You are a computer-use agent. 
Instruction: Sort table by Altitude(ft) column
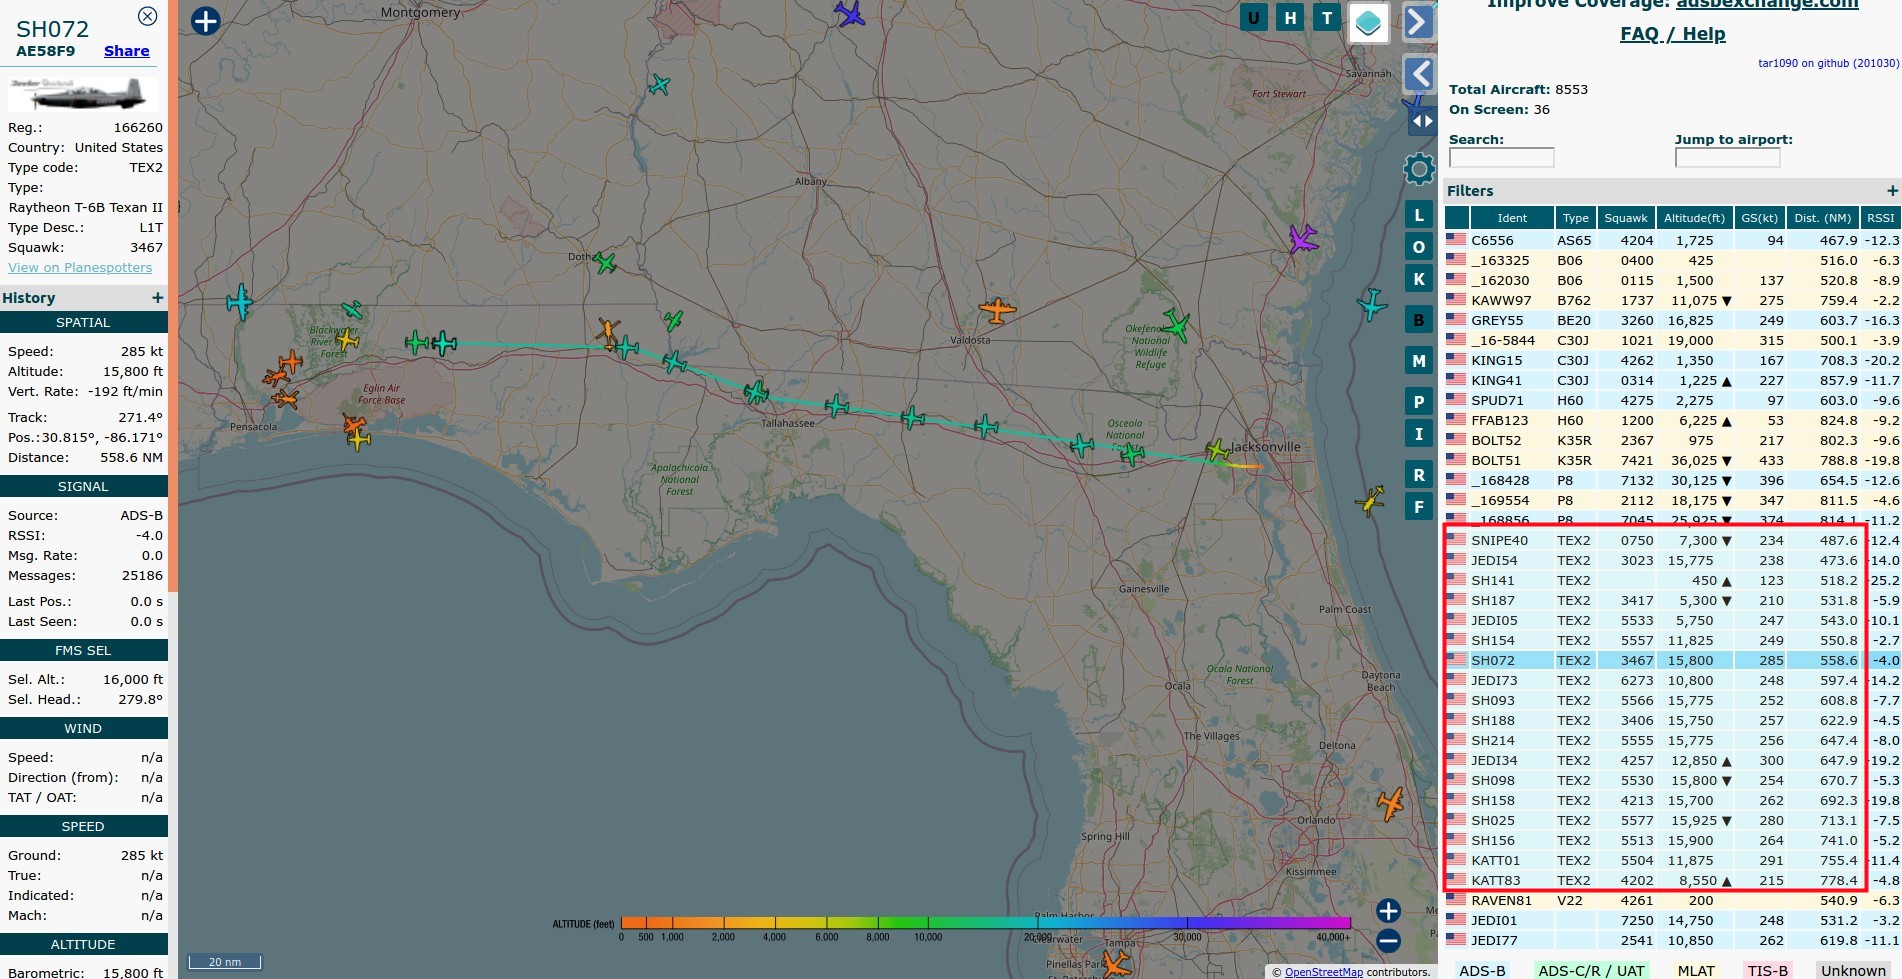point(1694,218)
